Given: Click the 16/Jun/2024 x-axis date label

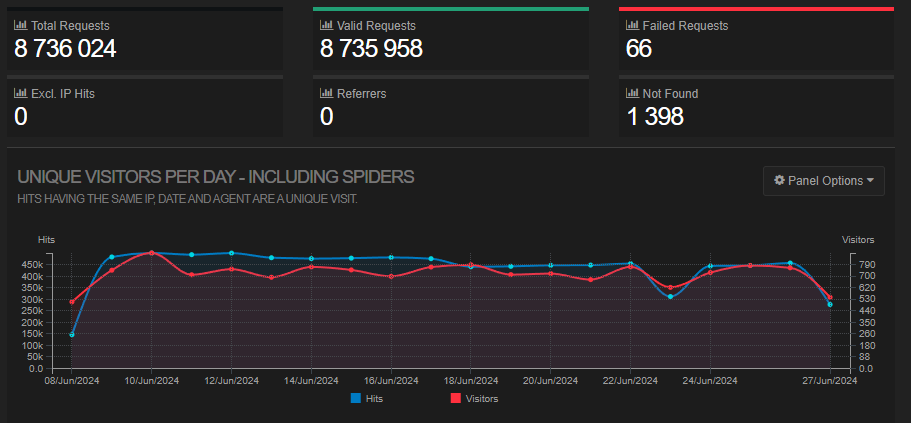Looking at the screenshot, I should click(x=392, y=381).
